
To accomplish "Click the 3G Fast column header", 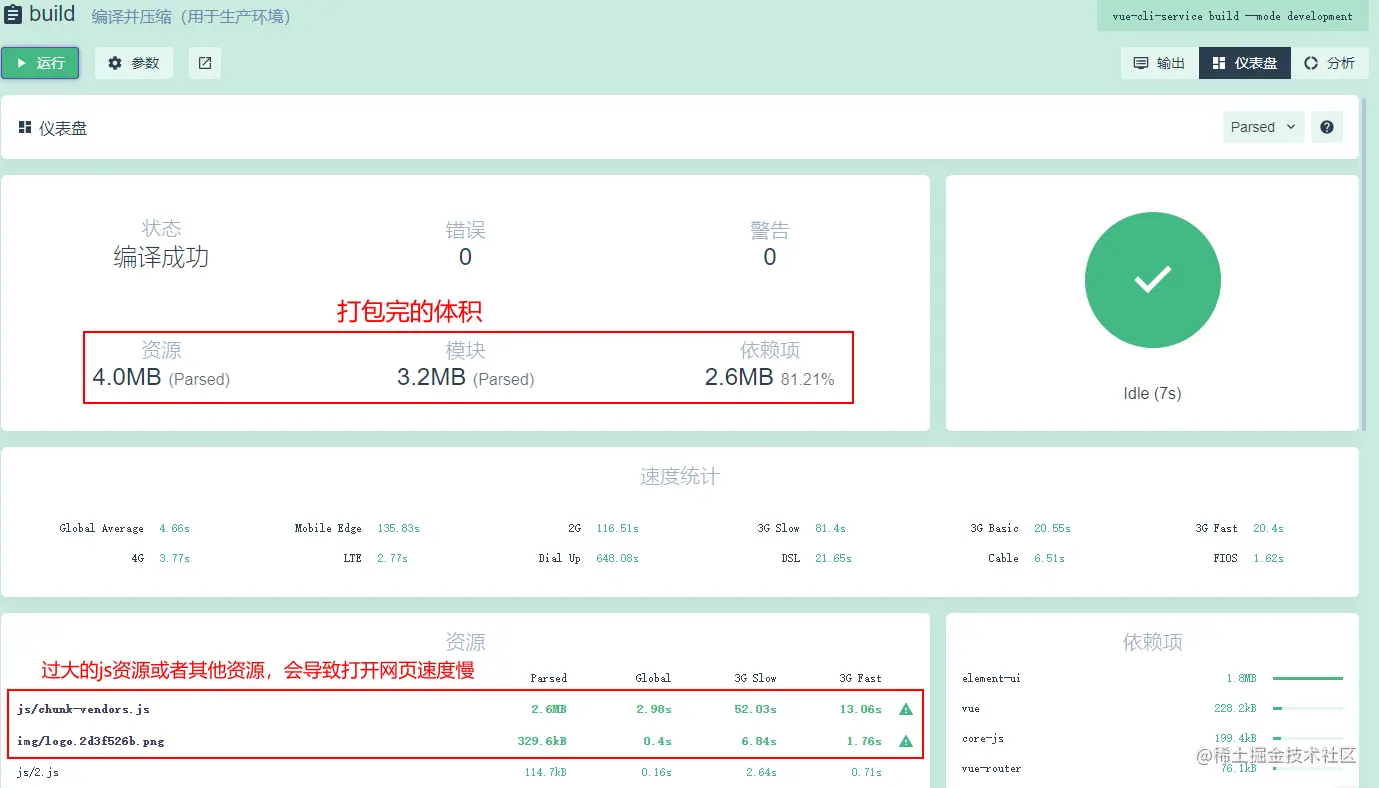I will (x=860, y=678).
